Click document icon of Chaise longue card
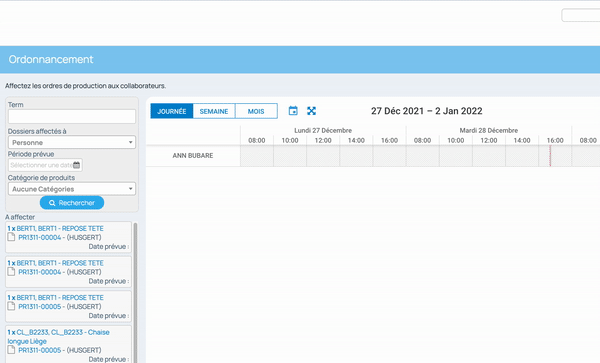Screen dimensions: 600x363 pyautogui.click(x=11, y=350)
